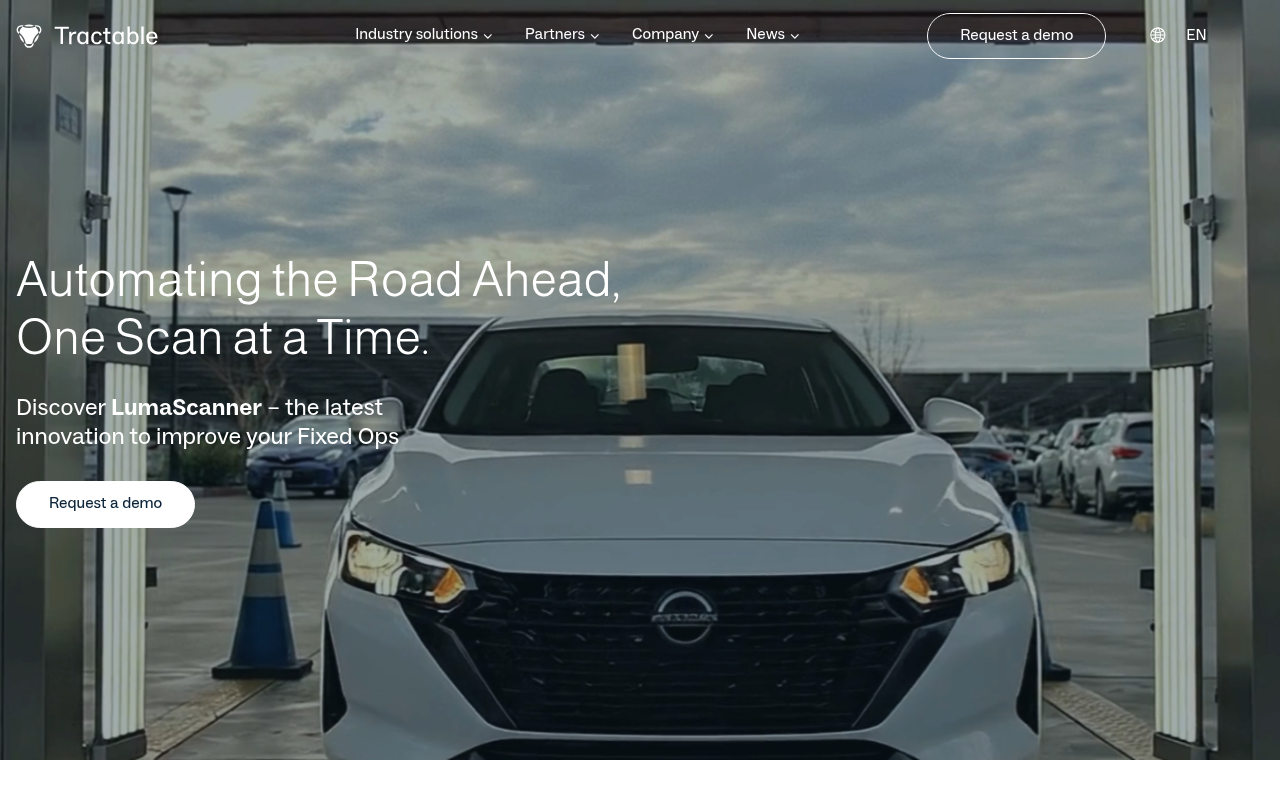Click the outlined Request a demo button in header
1280x800 pixels.
pos(1016,36)
